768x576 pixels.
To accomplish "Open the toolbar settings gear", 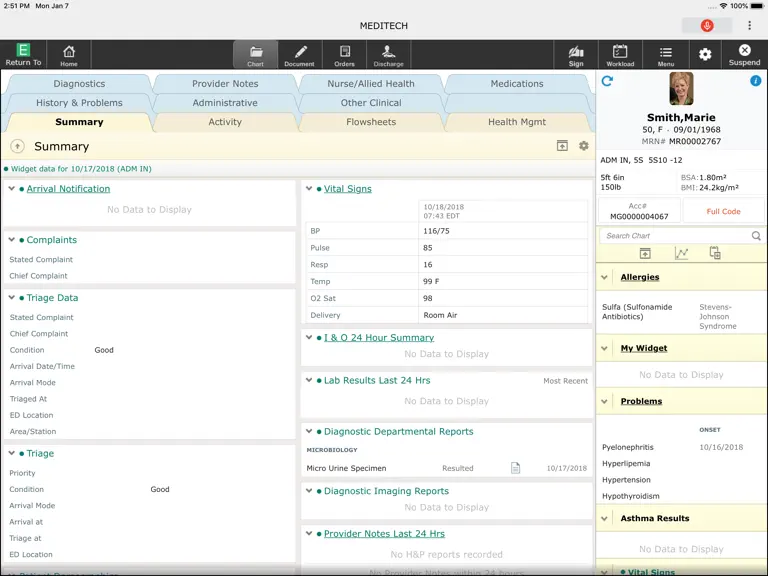I will tap(705, 54).
